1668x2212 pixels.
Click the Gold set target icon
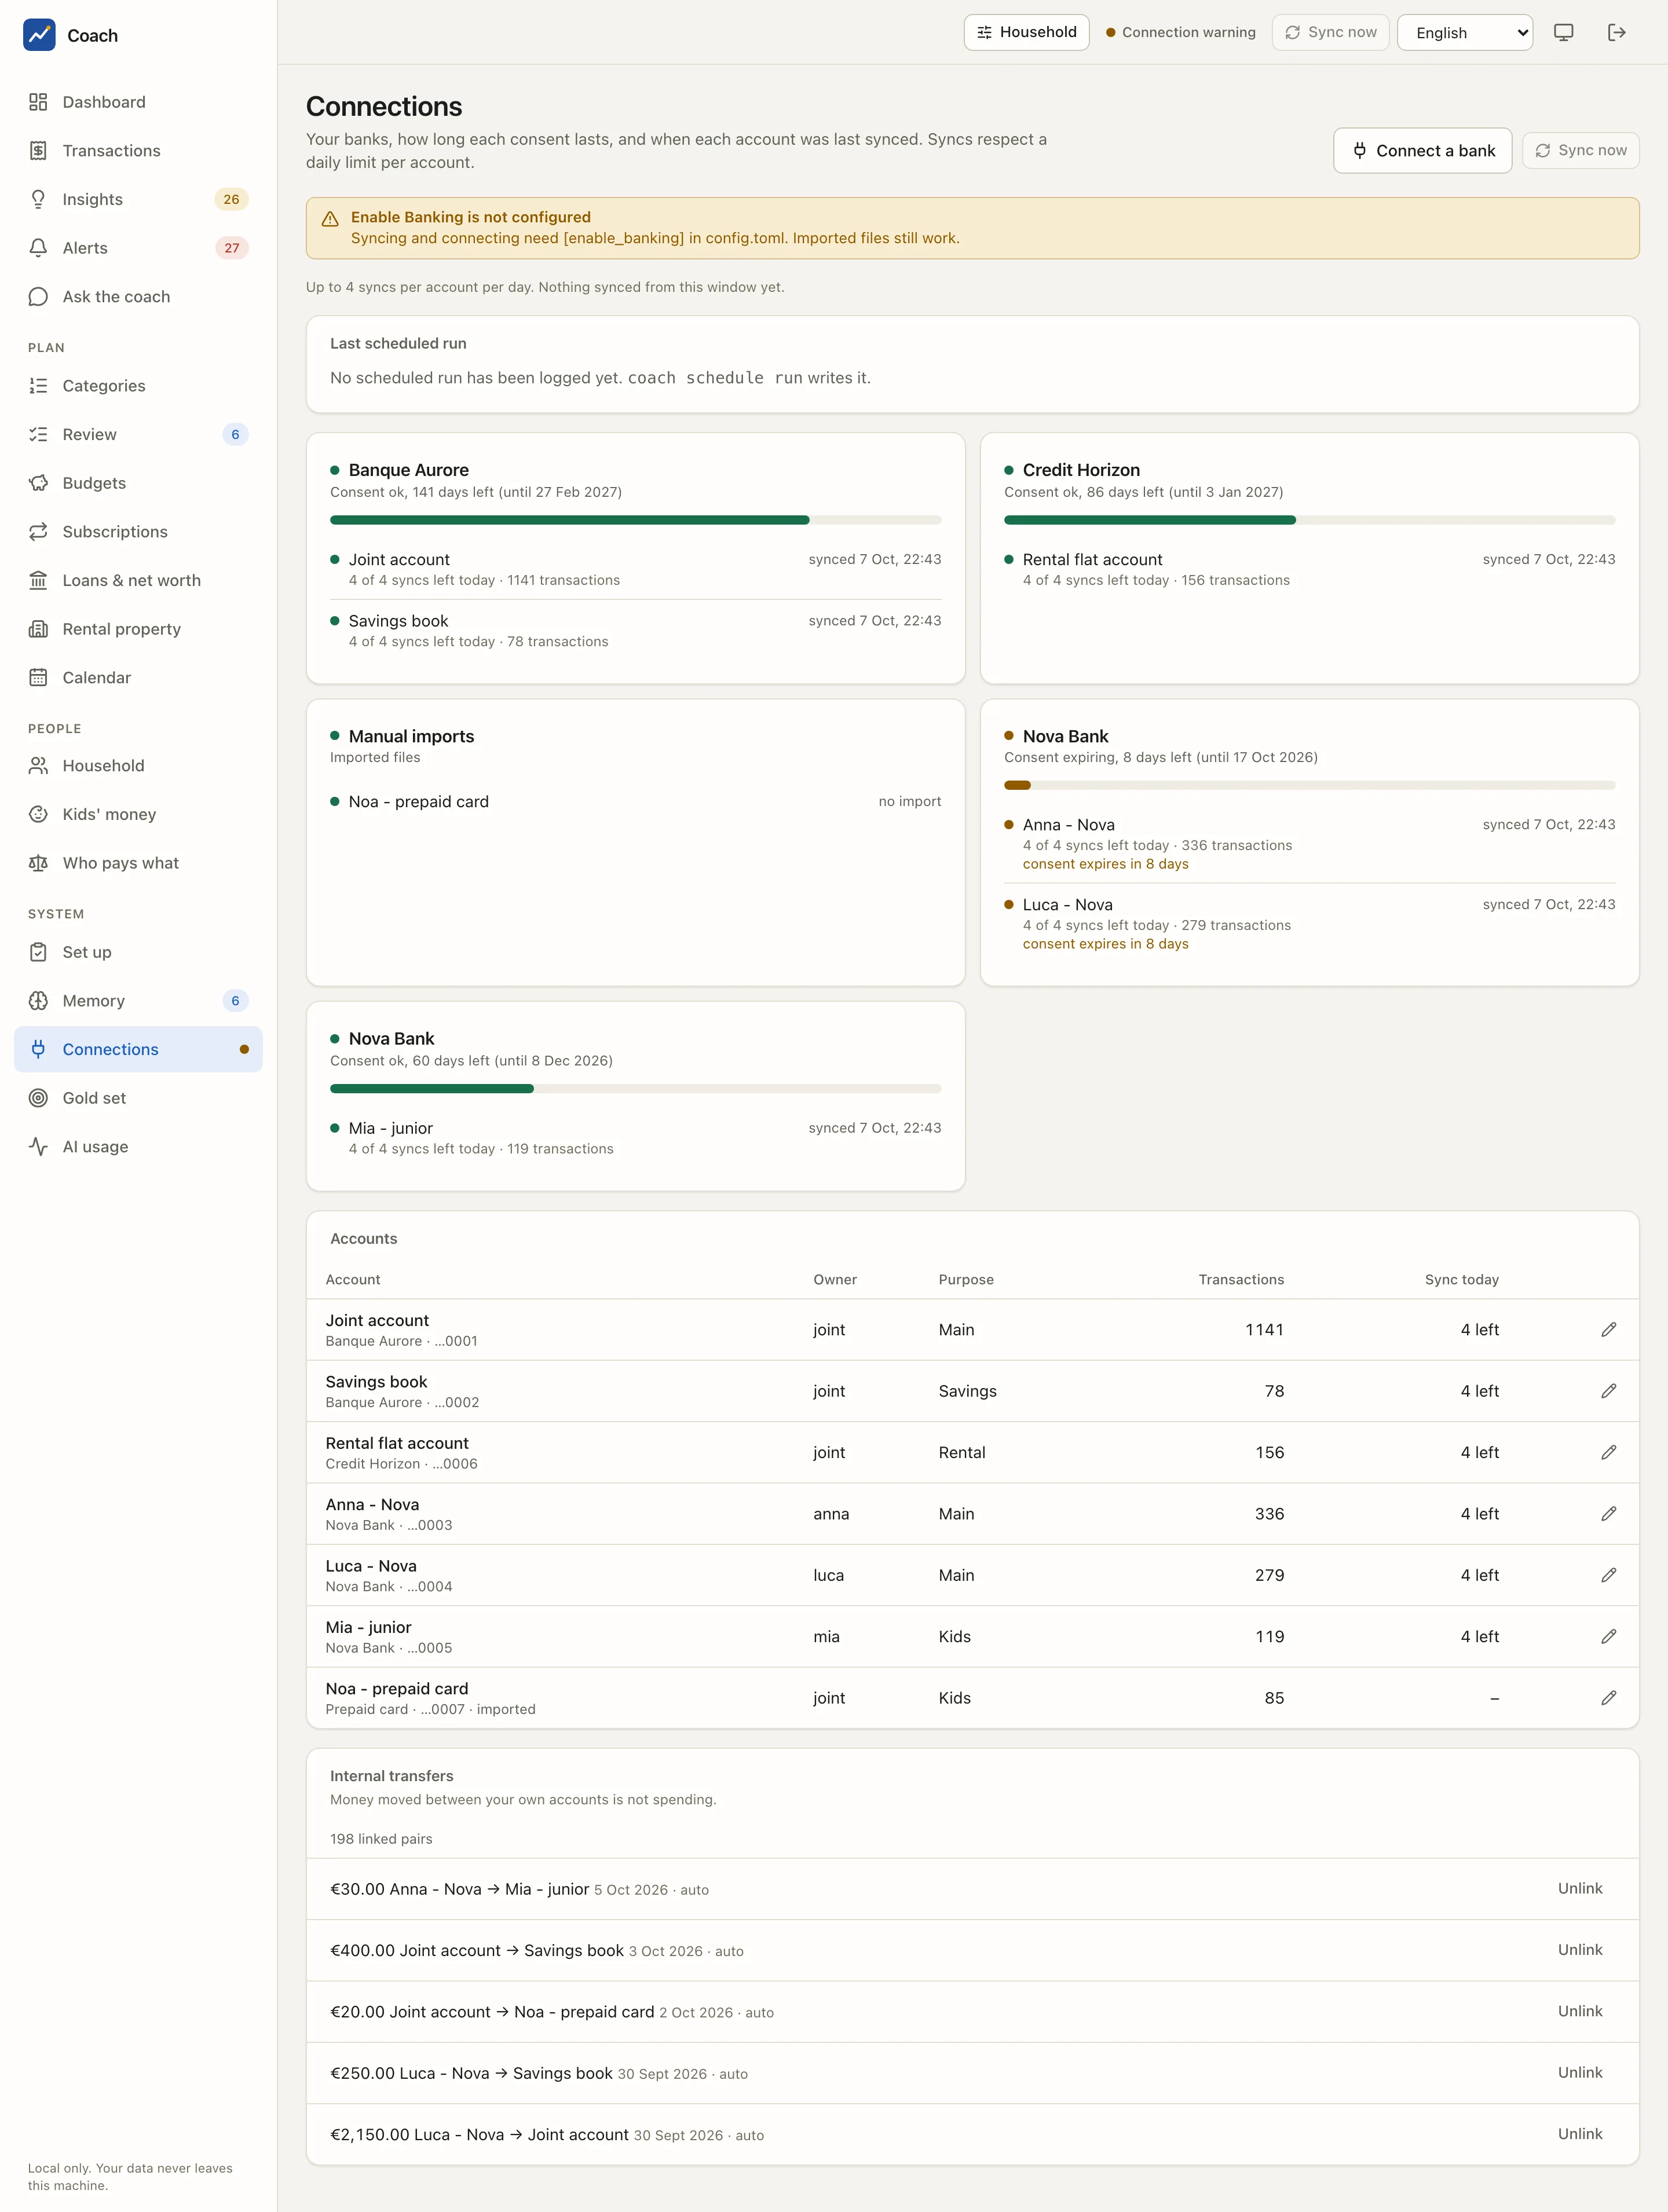pos(38,1098)
